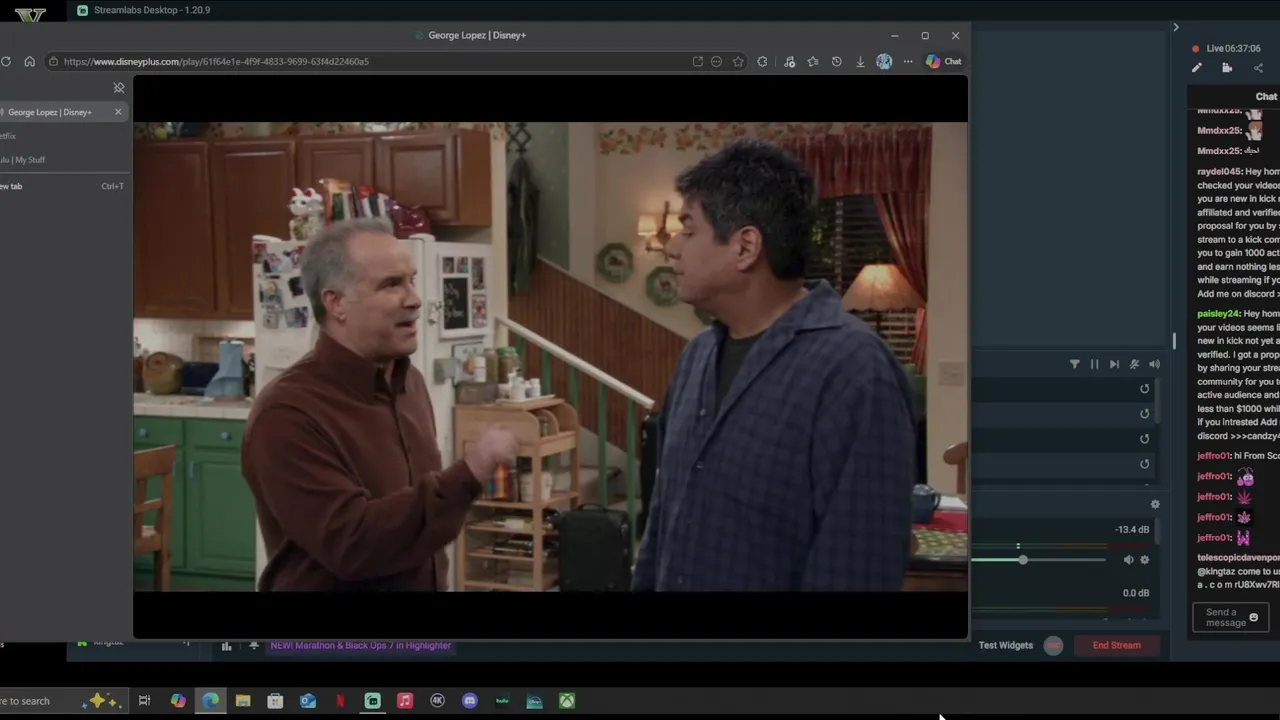The image size is (1280, 720).
Task: Open Edge favorites list icon
Action: (x=813, y=61)
